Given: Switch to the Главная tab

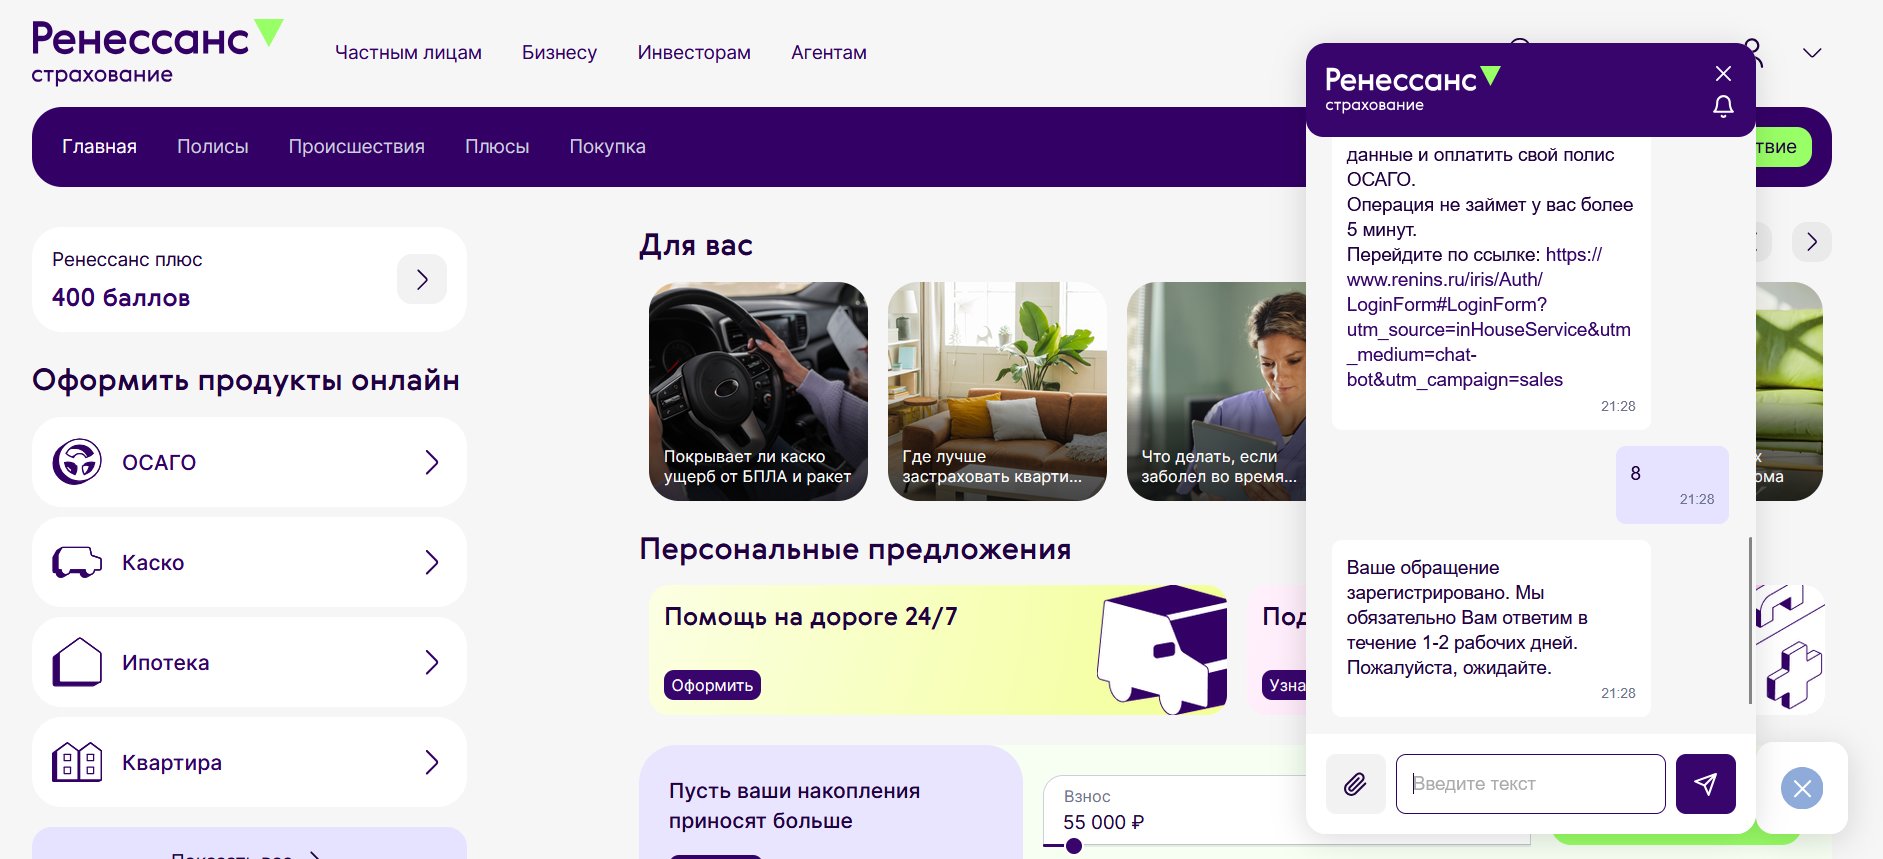Looking at the screenshot, I should click(99, 146).
